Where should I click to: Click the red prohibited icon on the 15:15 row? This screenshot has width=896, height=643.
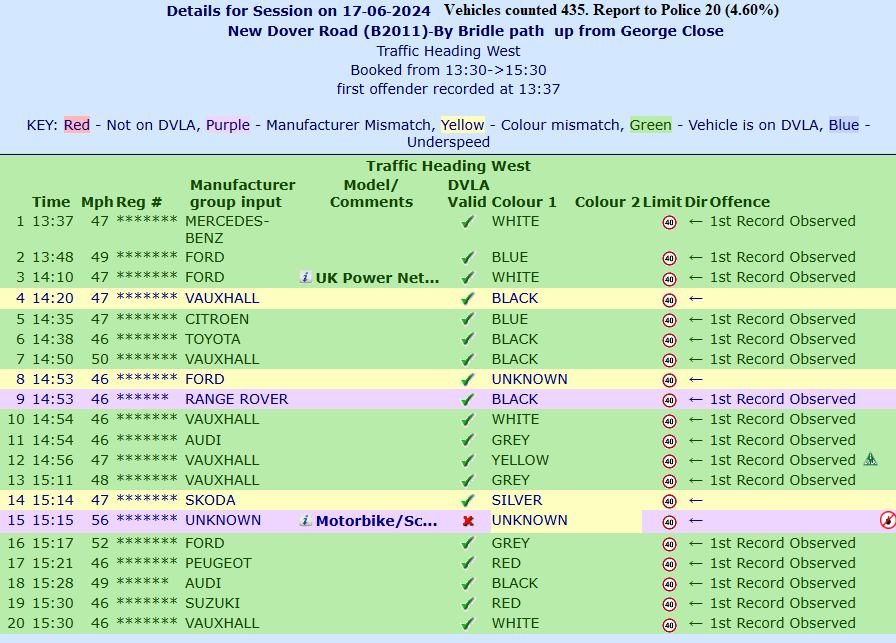tap(887, 520)
